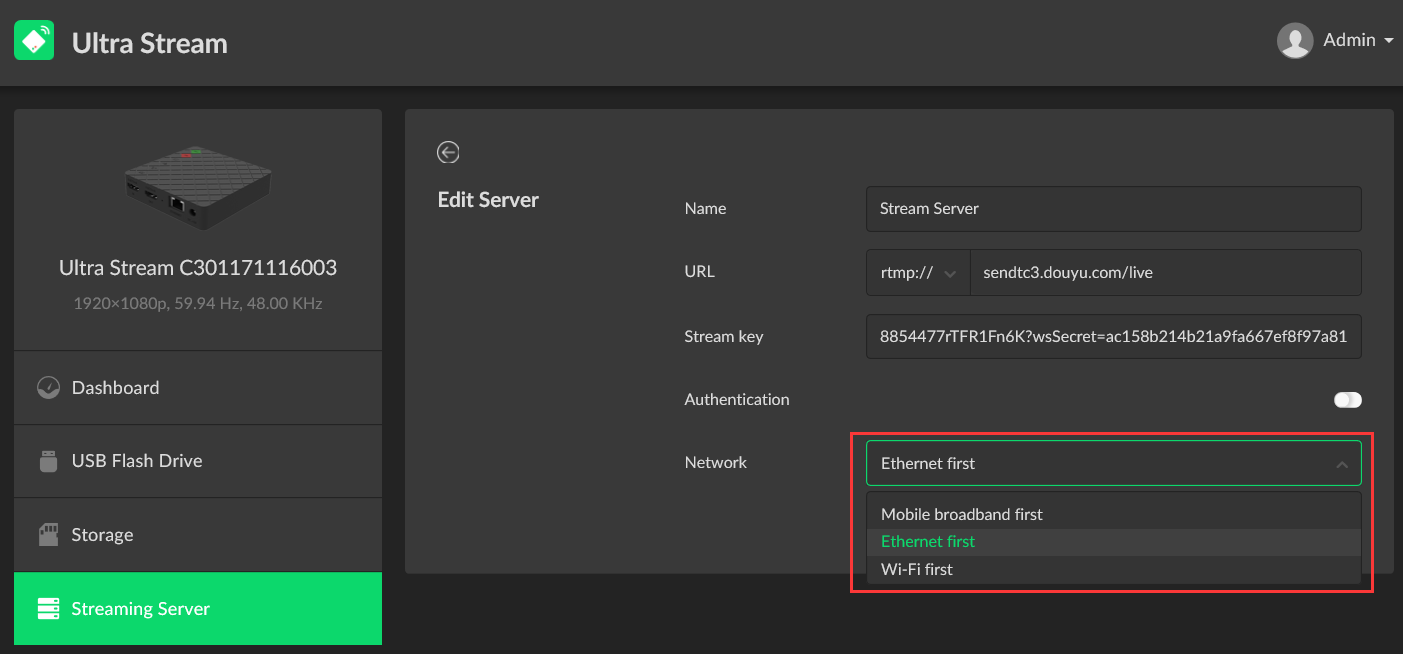Click the Storage sidebar icon
This screenshot has height=654, width=1403.
48,534
